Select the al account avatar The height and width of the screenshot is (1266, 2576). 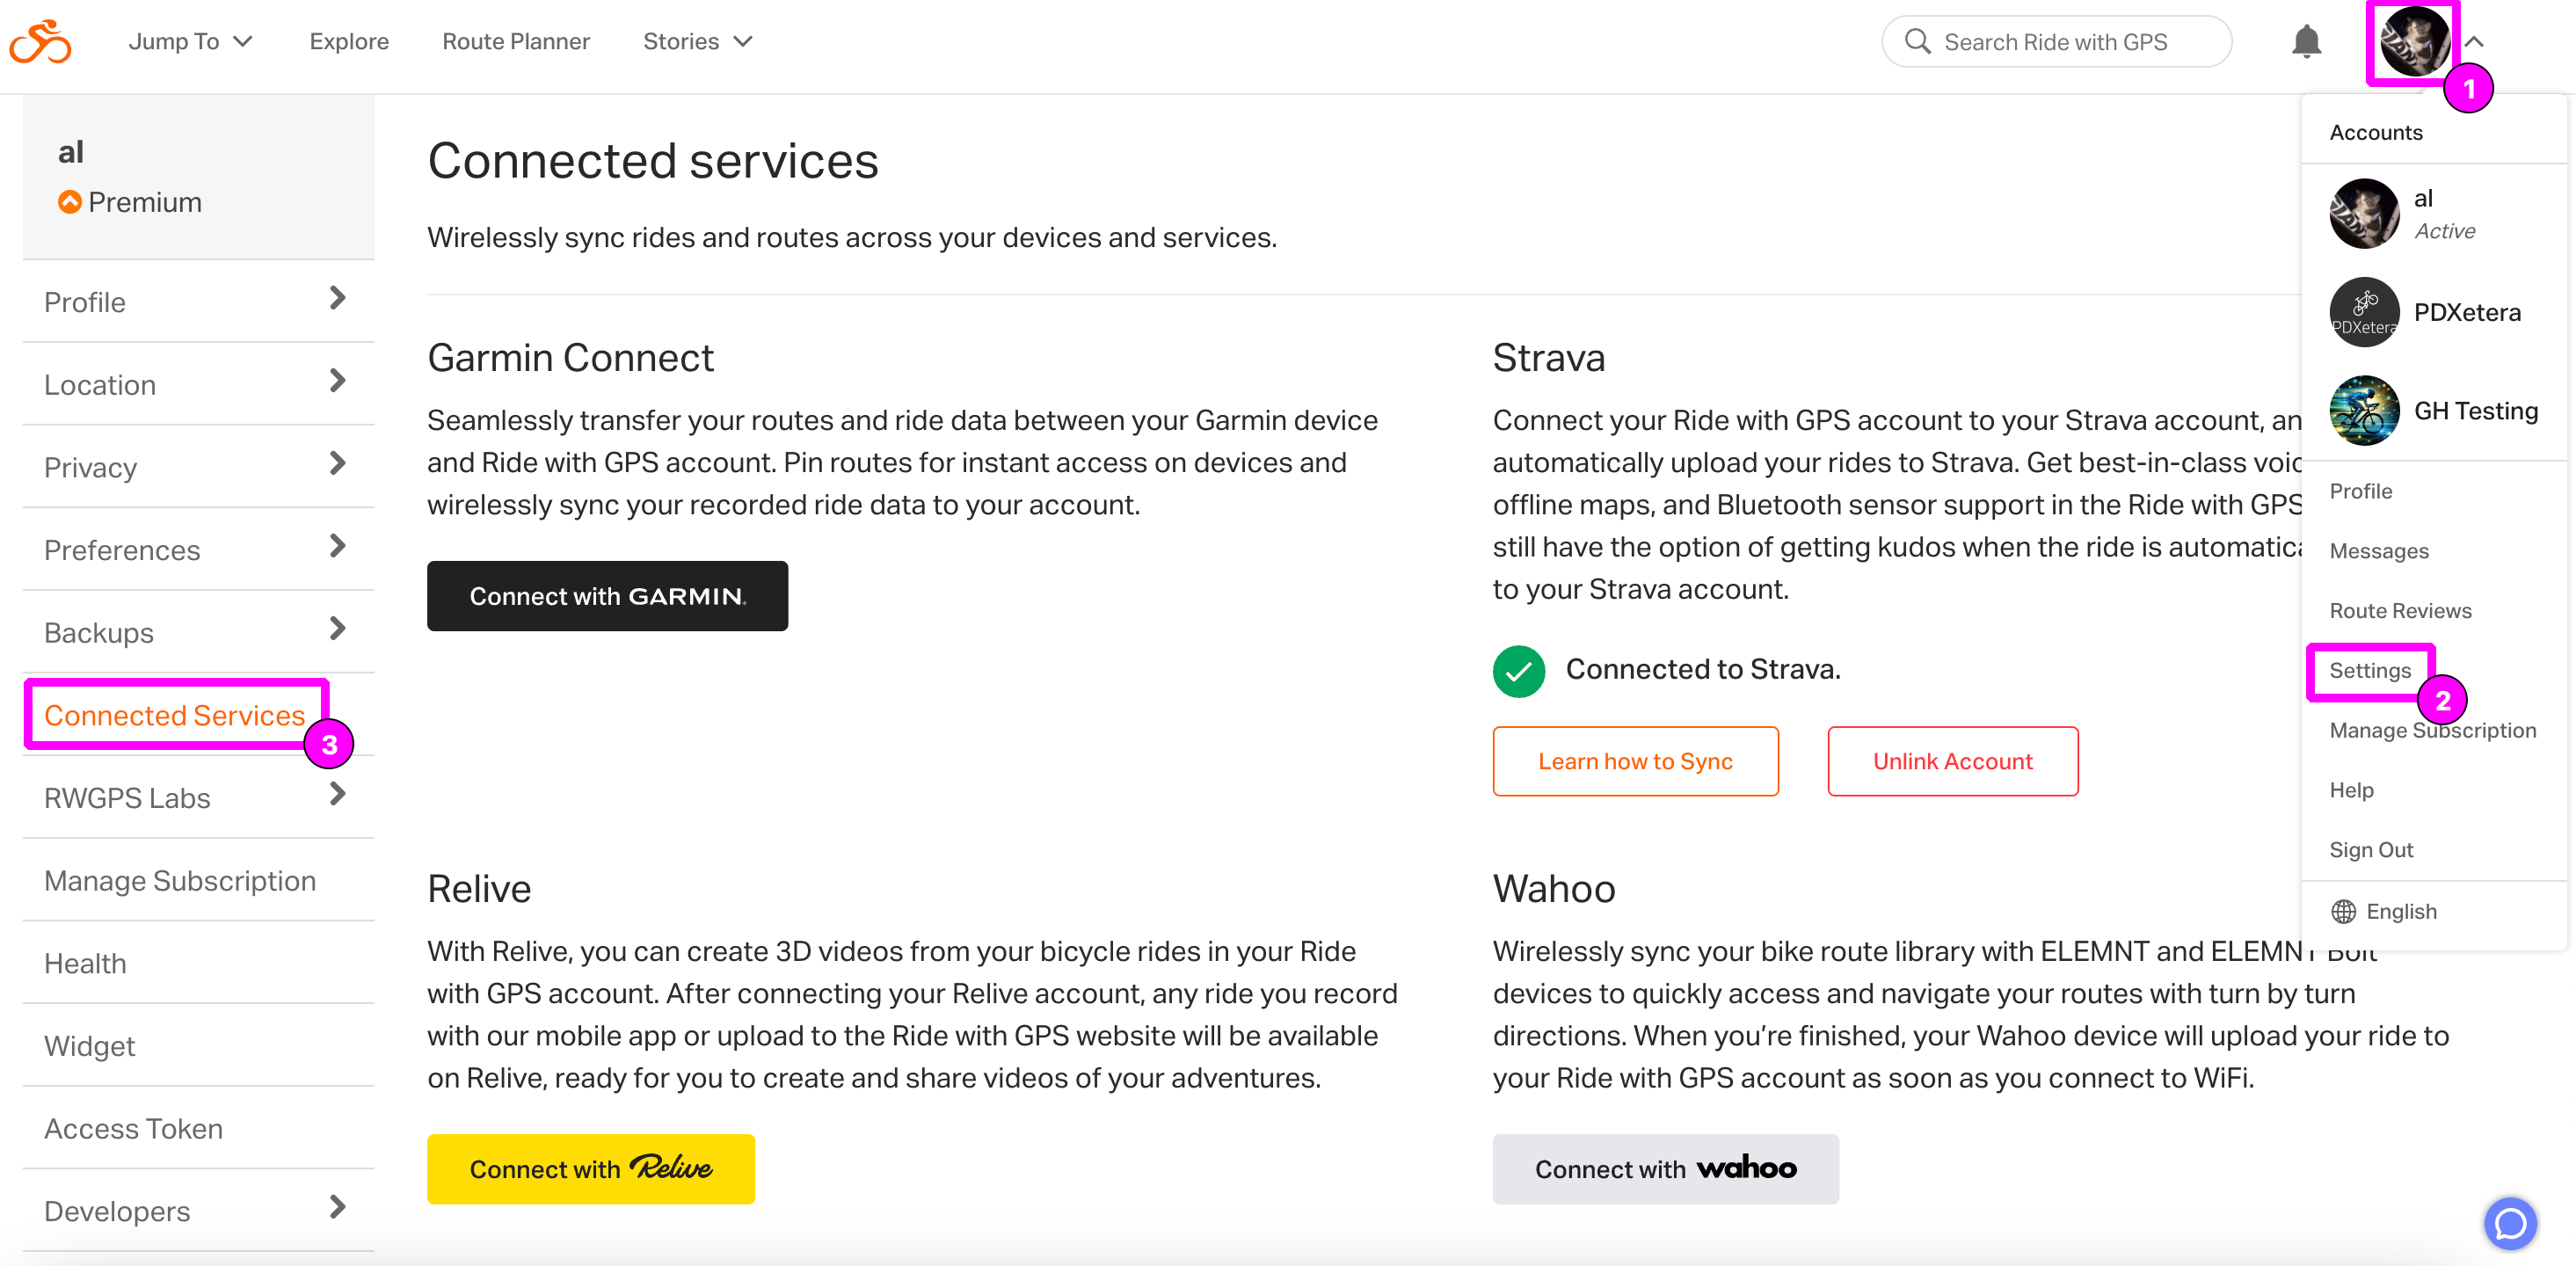point(2364,213)
